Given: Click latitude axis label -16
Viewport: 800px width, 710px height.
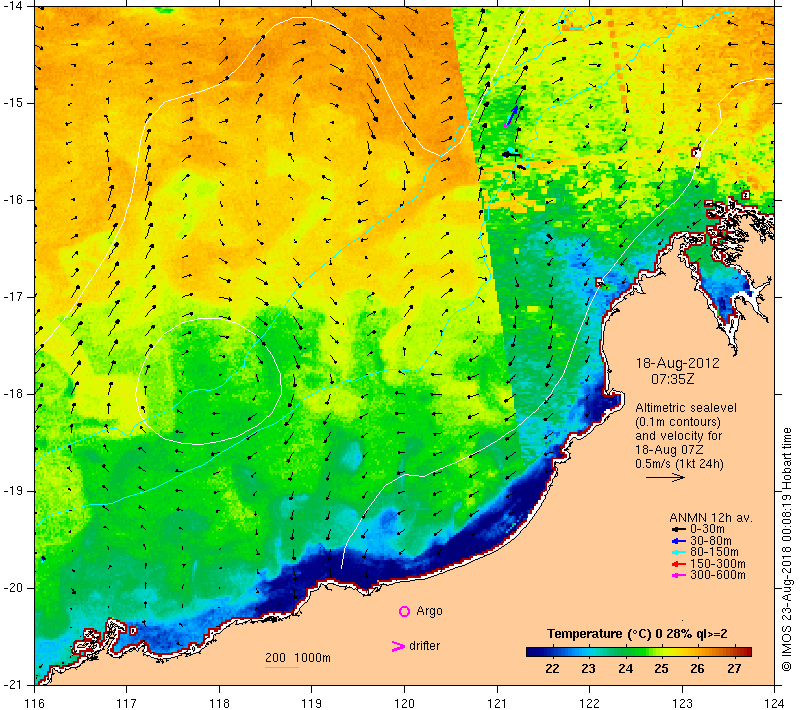Looking at the screenshot, I should (12, 199).
